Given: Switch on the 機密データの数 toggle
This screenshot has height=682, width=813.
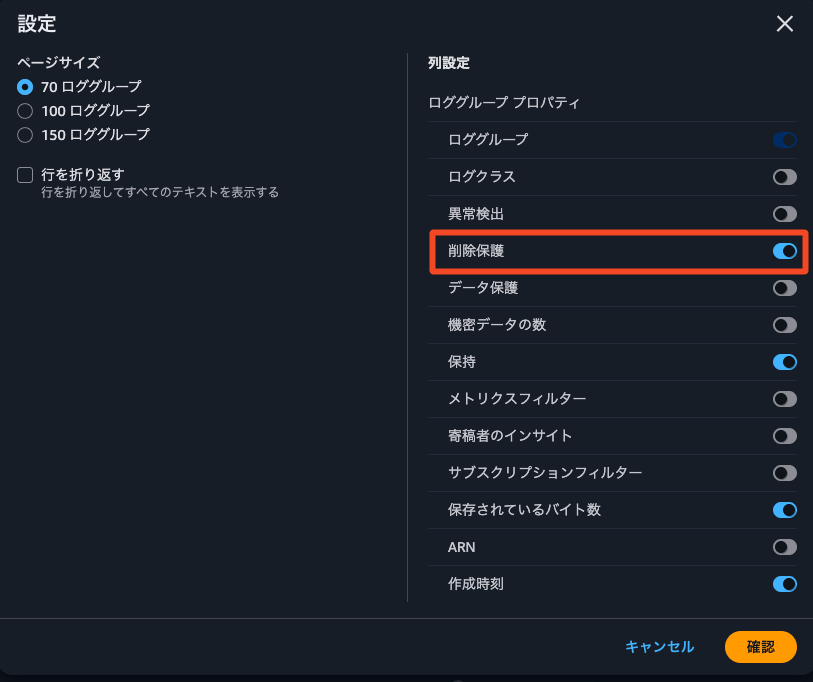Looking at the screenshot, I should (x=784, y=325).
